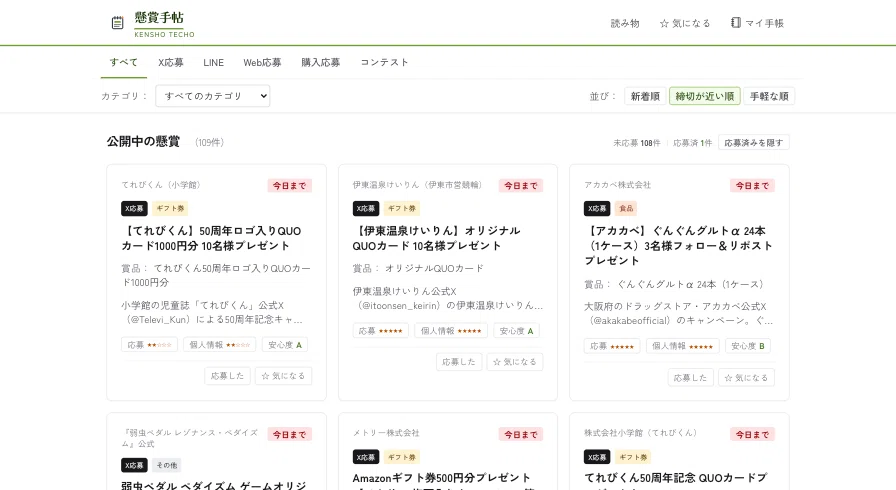Click the その他 tag on 弱虫ペダル card

coord(167,465)
